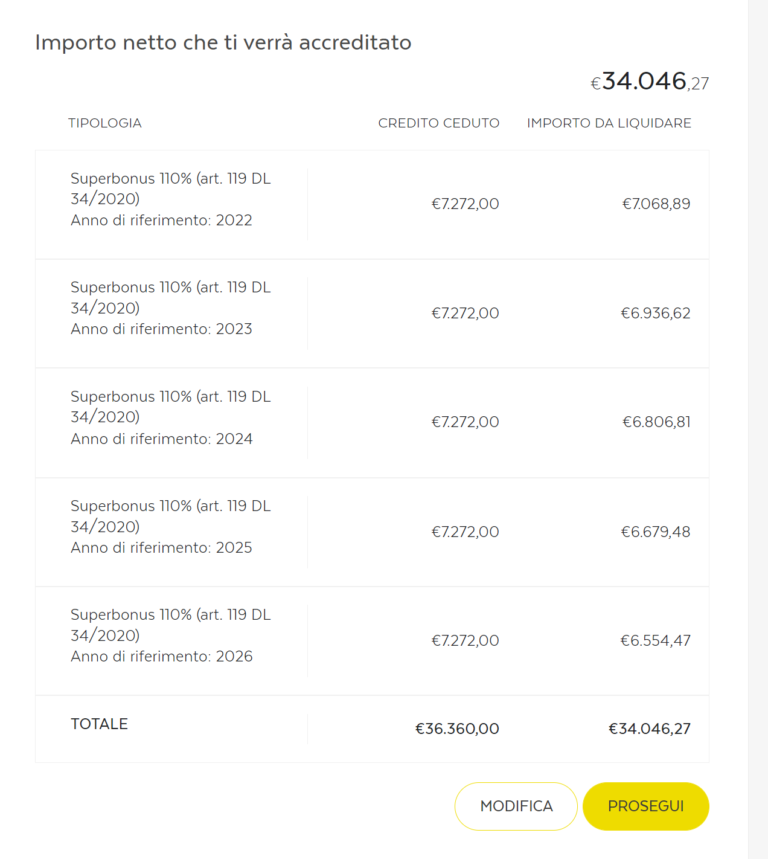Click the €6.679,48 amount for 2025

coord(656,532)
